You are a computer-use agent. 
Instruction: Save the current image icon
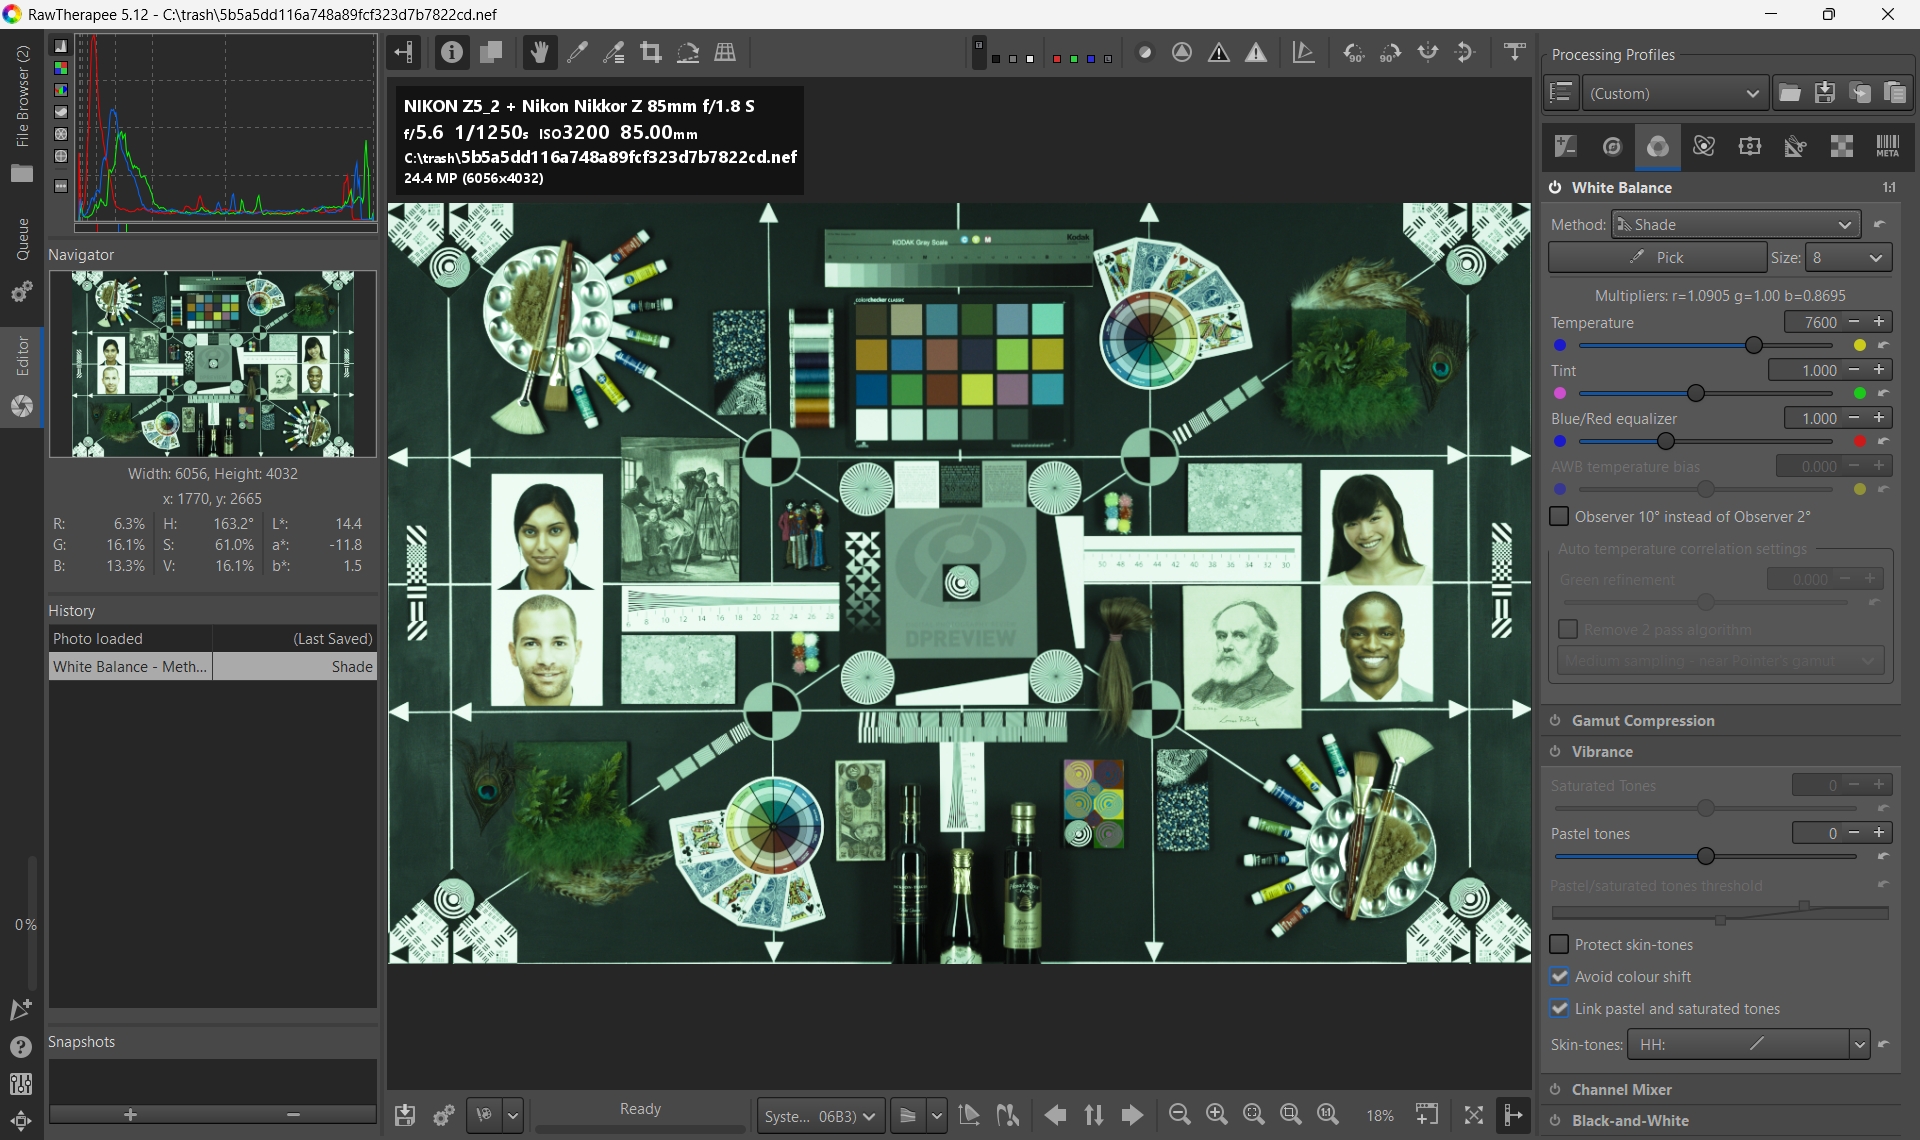(405, 1115)
